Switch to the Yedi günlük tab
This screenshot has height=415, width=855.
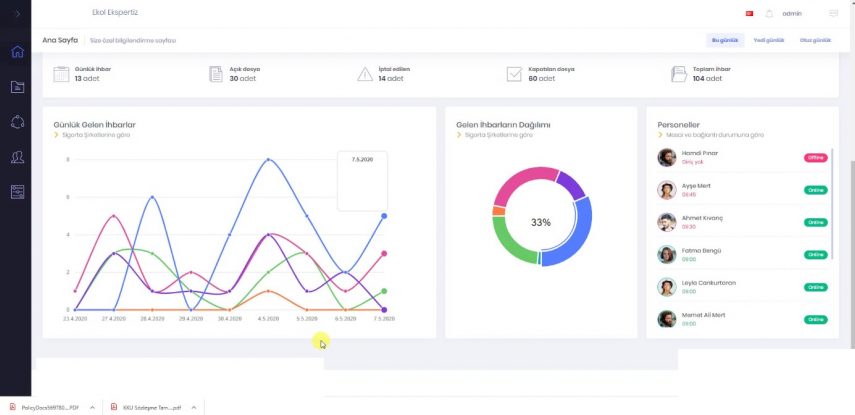click(767, 40)
